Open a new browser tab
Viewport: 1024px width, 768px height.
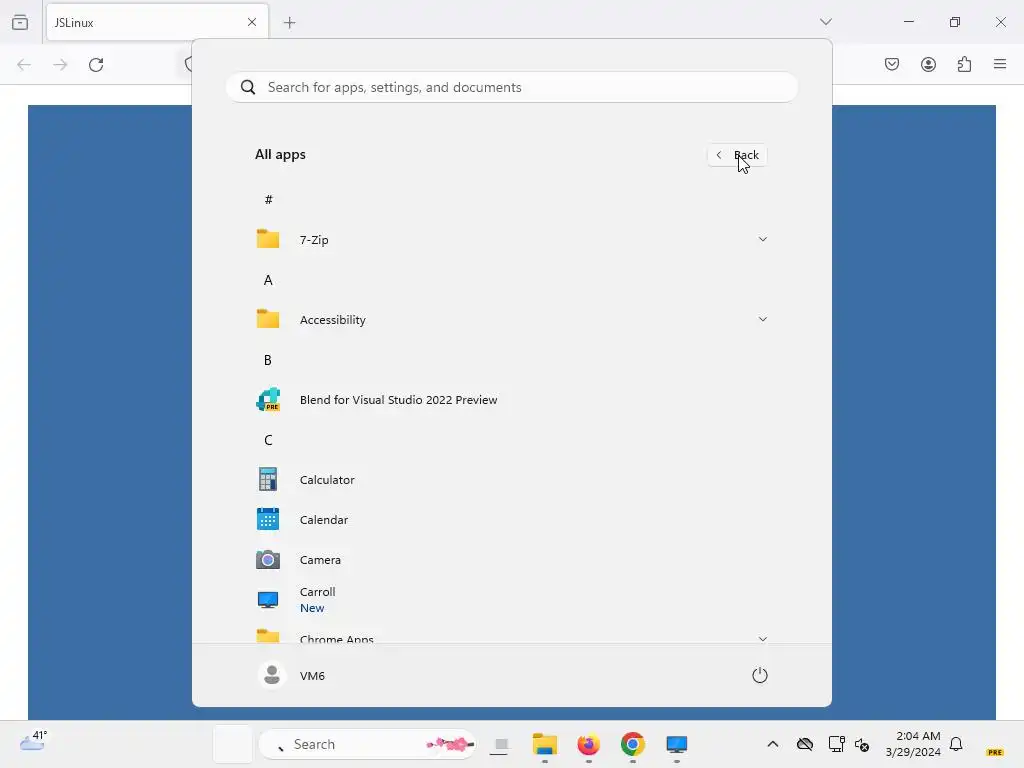coord(289,23)
